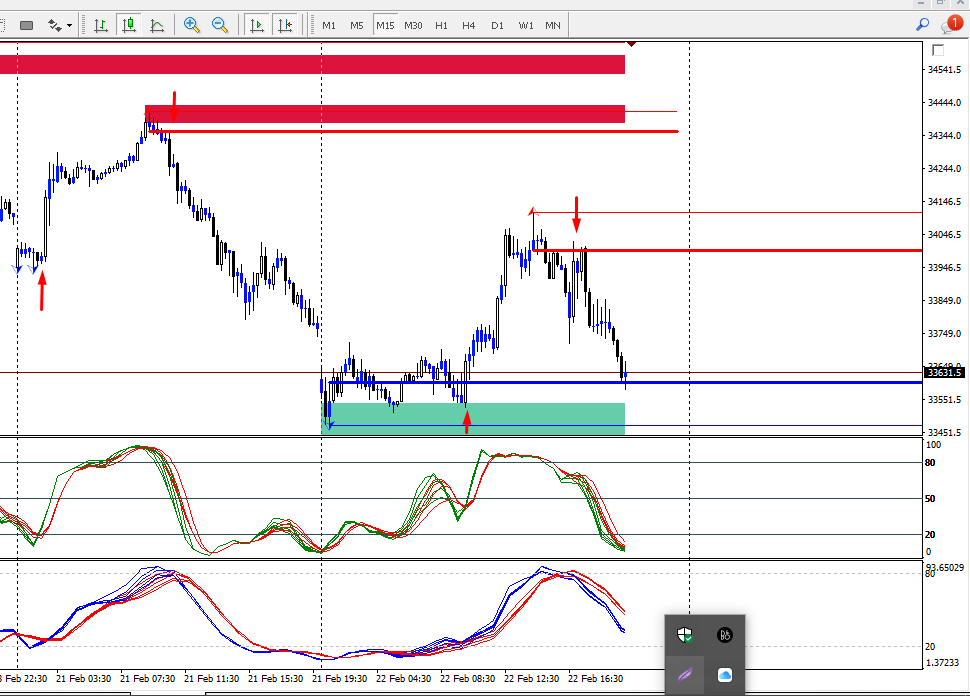Open Windows Security shield tray icon
970x696 pixels.
pyautogui.click(x=684, y=635)
